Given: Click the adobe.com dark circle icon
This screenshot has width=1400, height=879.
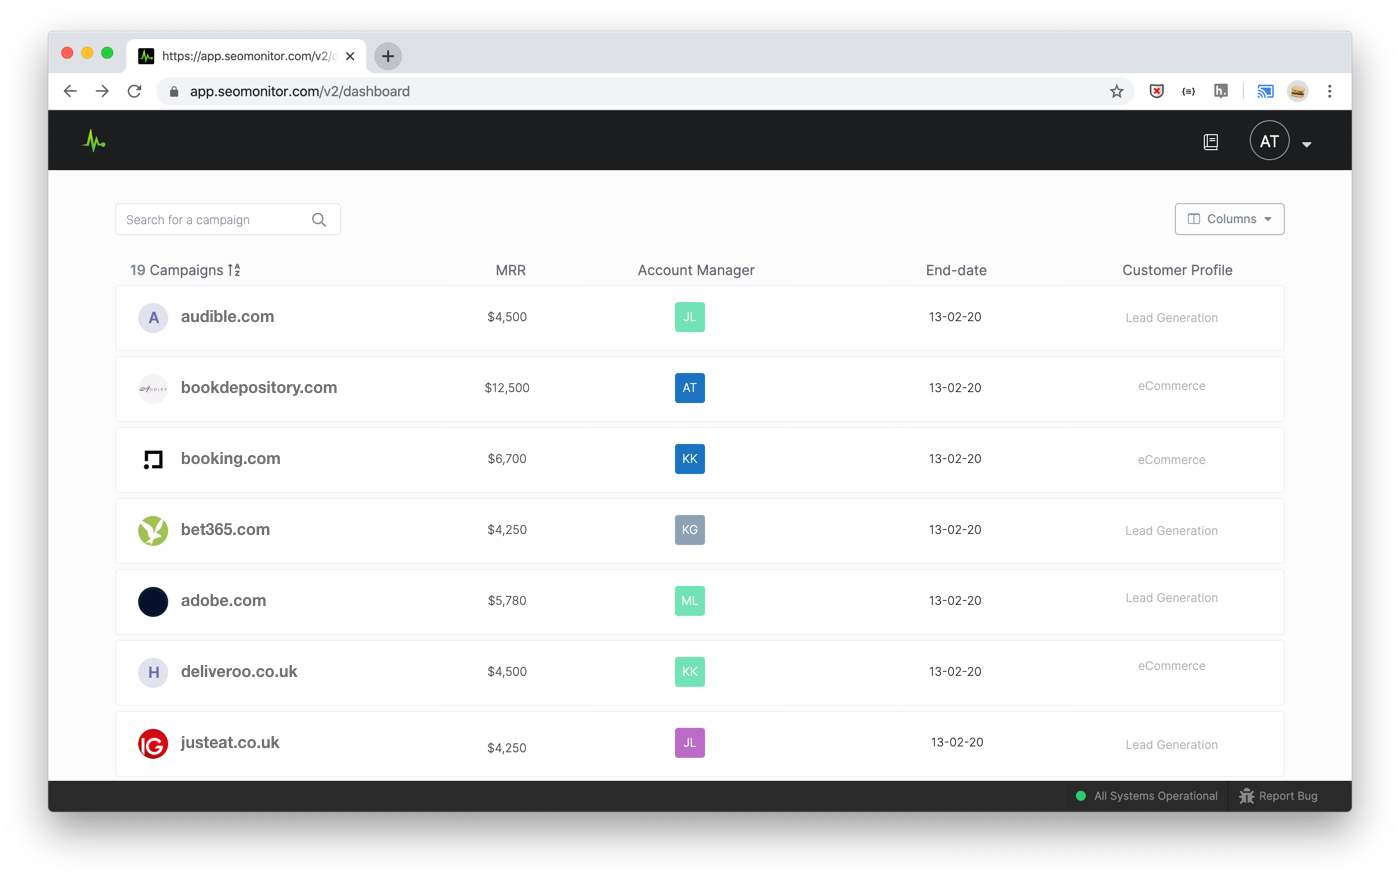Looking at the screenshot, I should 153,602.
